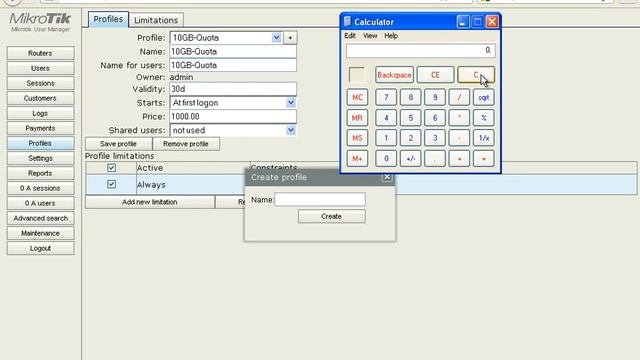
Task: Toggle the Active header checkbox
Action: 111,168
